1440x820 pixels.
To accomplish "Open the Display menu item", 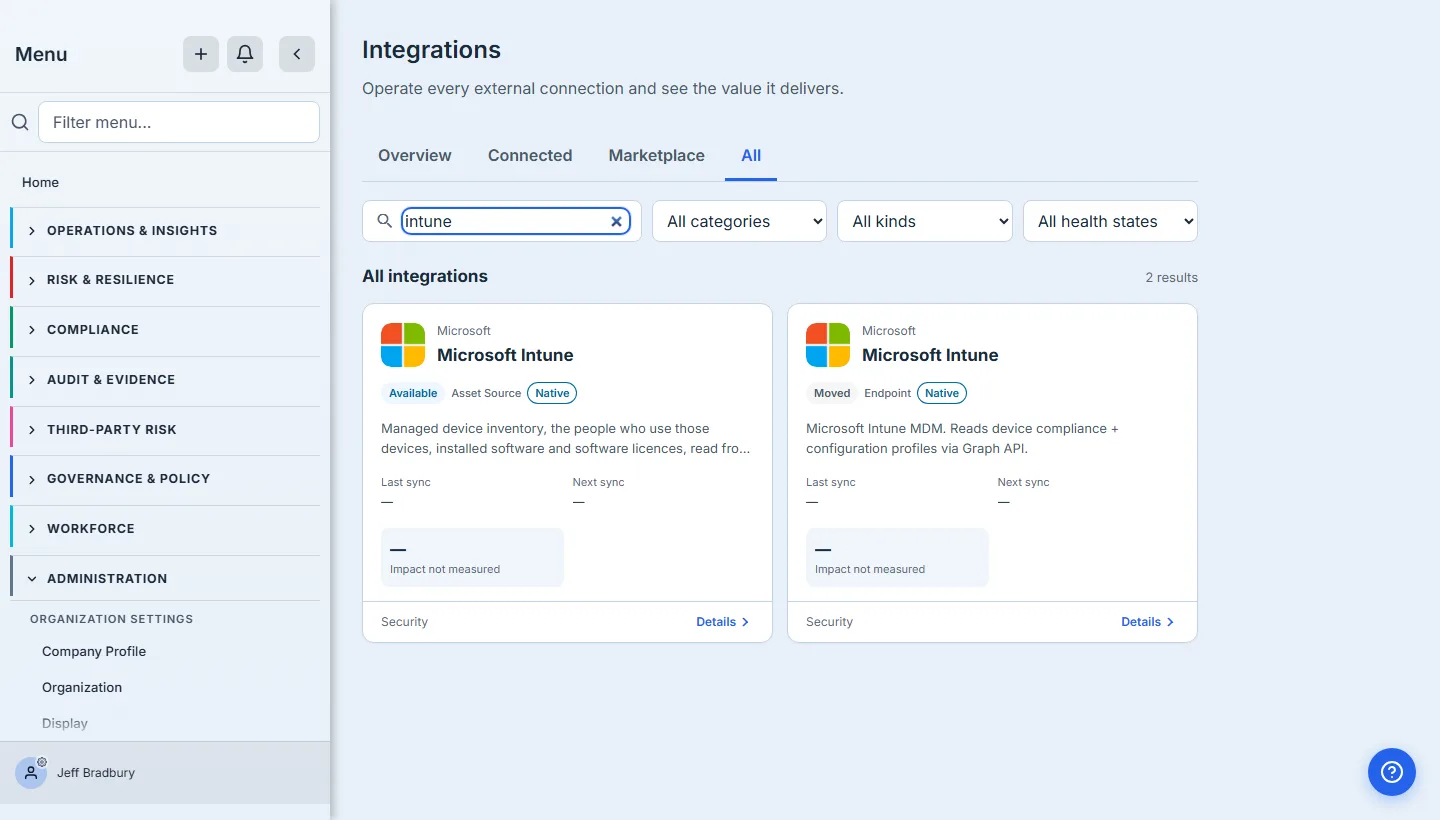I will click(x=65, y=723).
